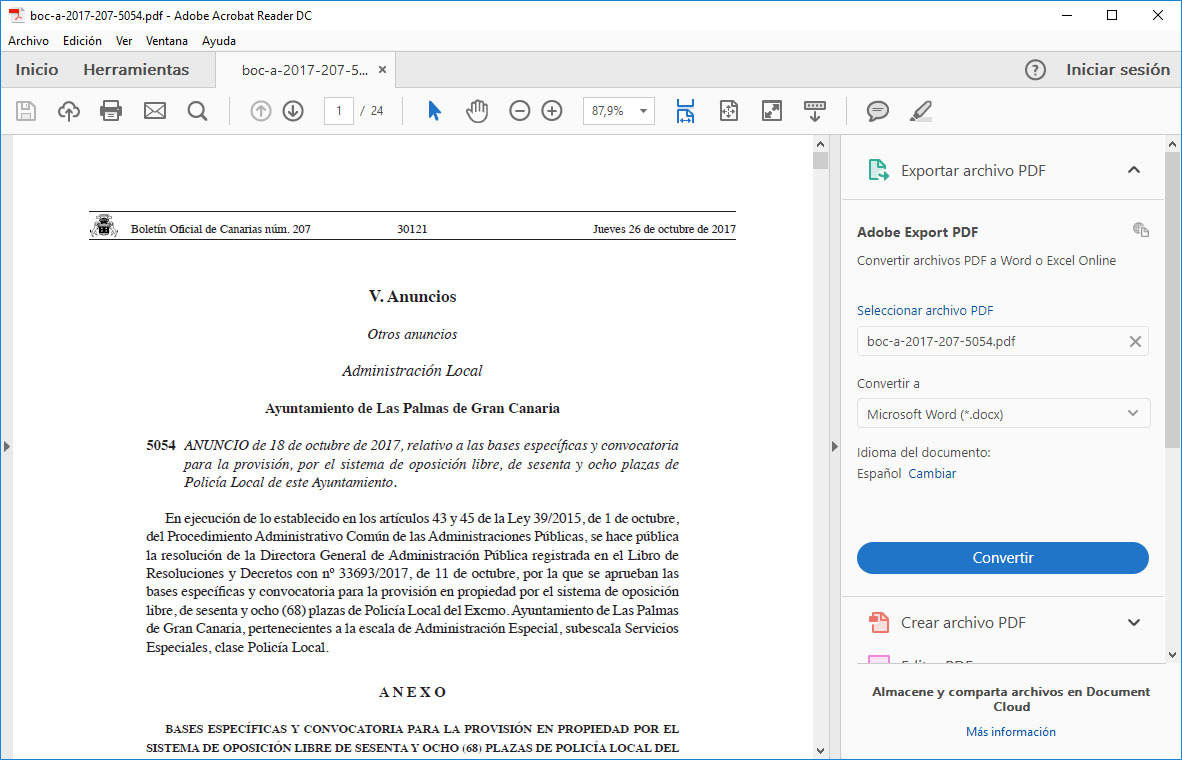The image size is (1182, 760).
Task: Expand the Crear archivo PDF section
Action: [1134, 622]
